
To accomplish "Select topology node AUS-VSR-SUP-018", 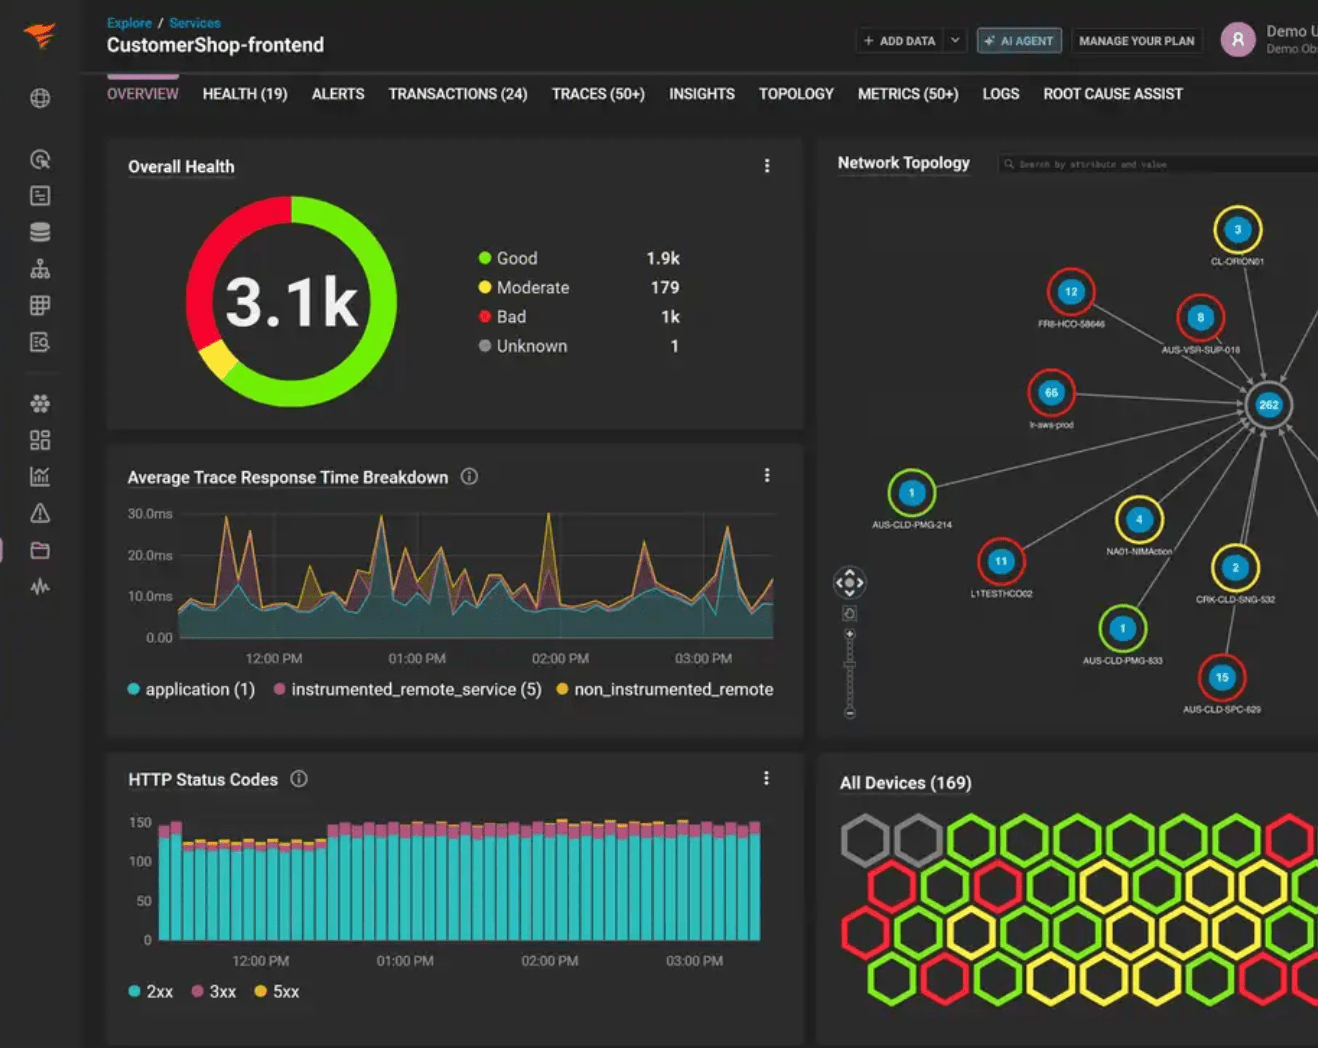I will [x=1200, y=318].
